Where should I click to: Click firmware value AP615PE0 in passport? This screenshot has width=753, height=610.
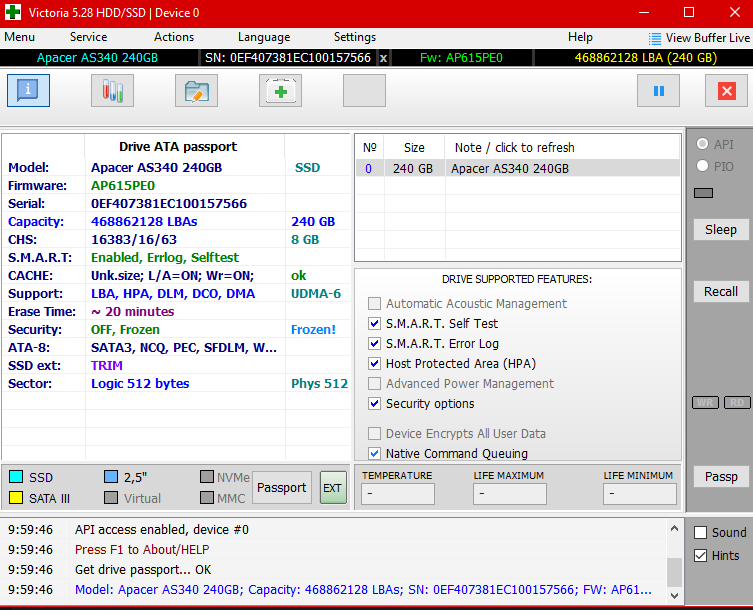click(123, 185)
